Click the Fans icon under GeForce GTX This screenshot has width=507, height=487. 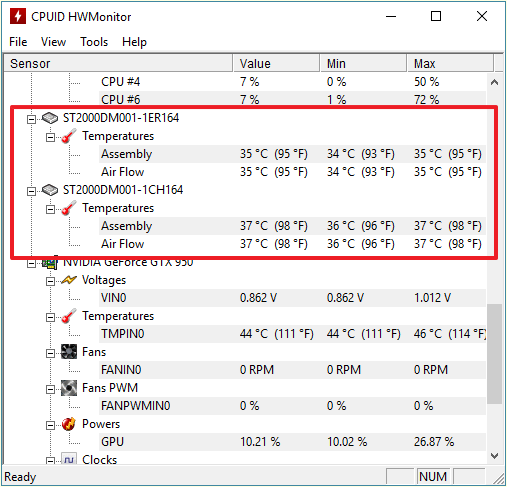69,352
